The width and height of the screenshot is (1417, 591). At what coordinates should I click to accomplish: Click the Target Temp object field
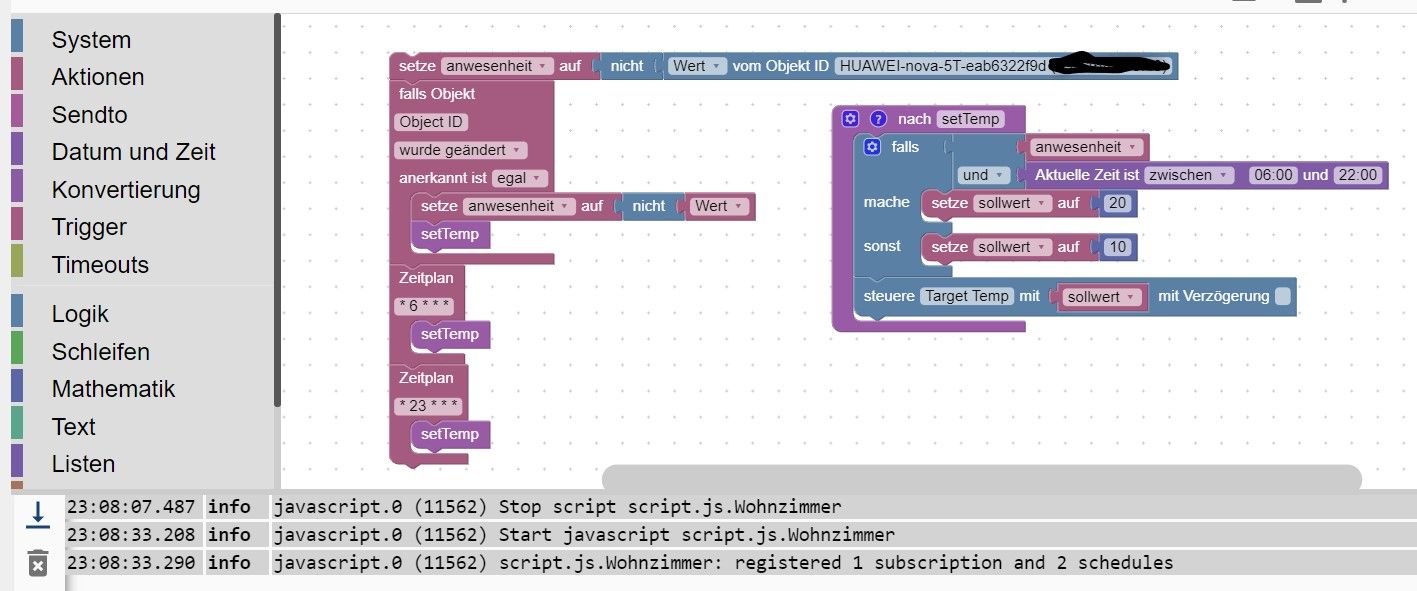tap(968, 296)
